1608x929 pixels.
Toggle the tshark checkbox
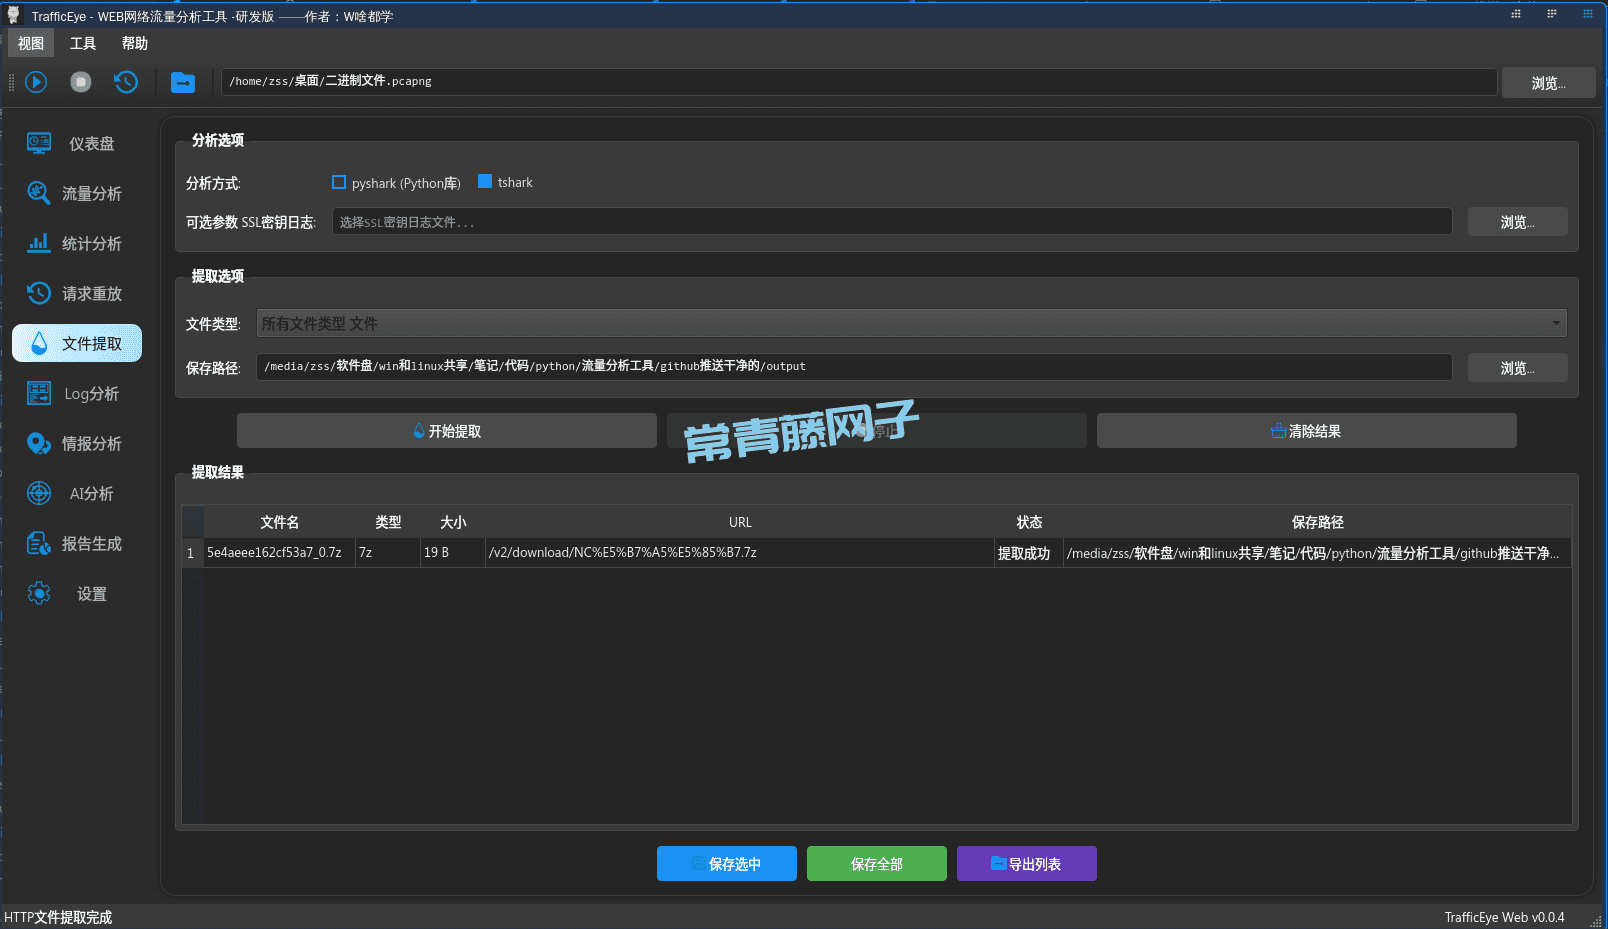coord(485,182)
